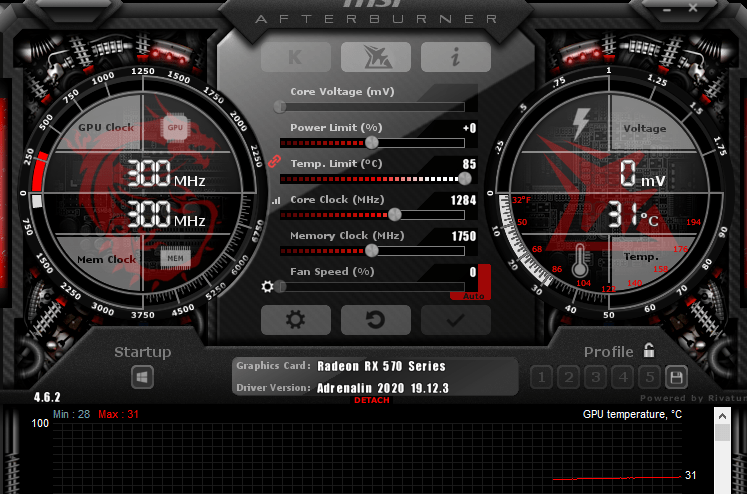Click the lightning bolt voltage icon
Image resolution: width=747 pixels, height=494 pixels.
[x=581, y=124]
